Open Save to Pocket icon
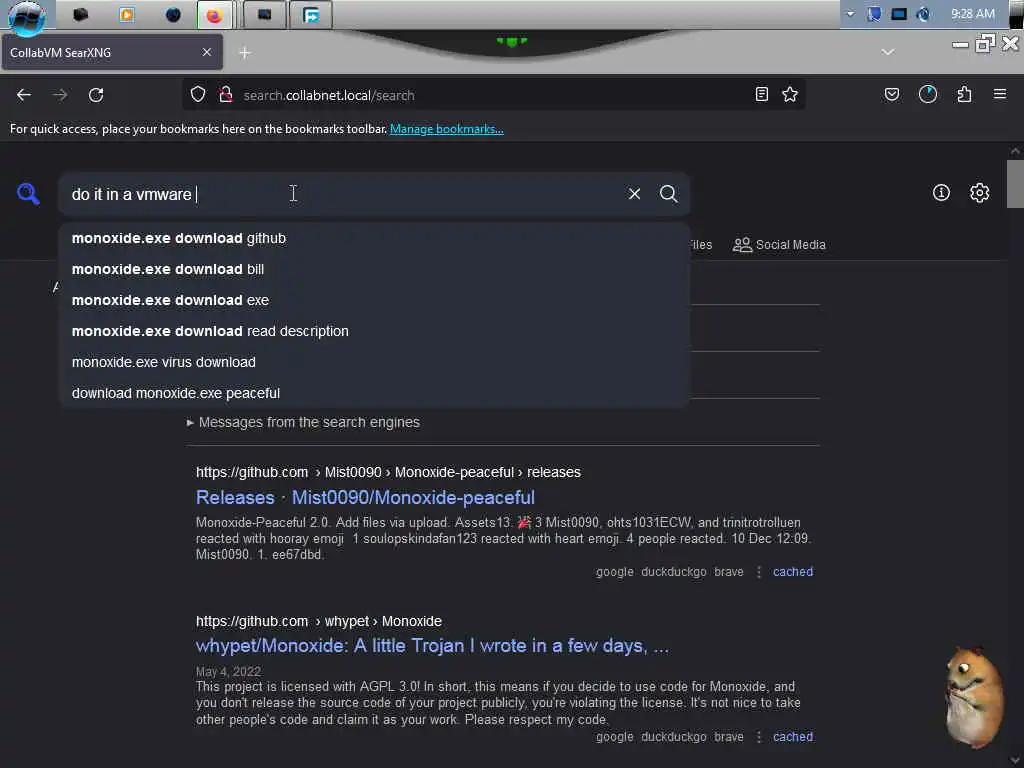The width and height of the screenshot is (1024, 768). pyautogui.click(x=891, y=95)
